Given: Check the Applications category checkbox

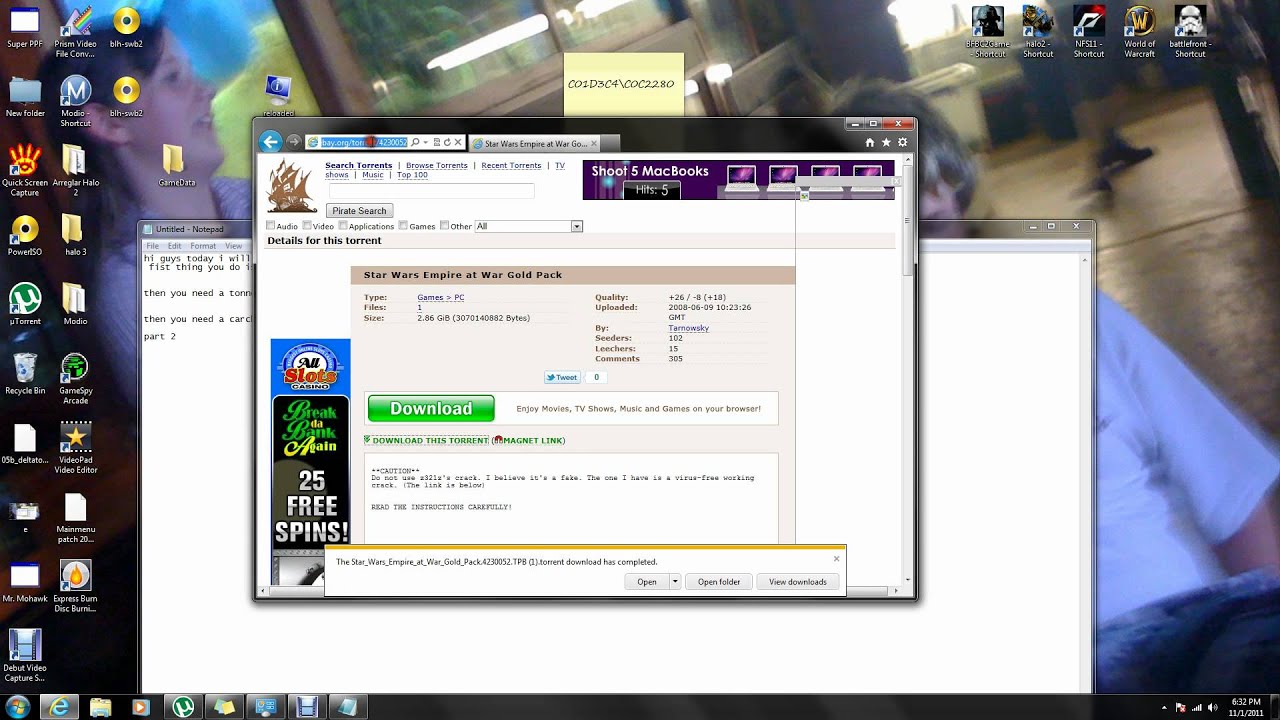Looking at the screenshot, I should 342,226.
